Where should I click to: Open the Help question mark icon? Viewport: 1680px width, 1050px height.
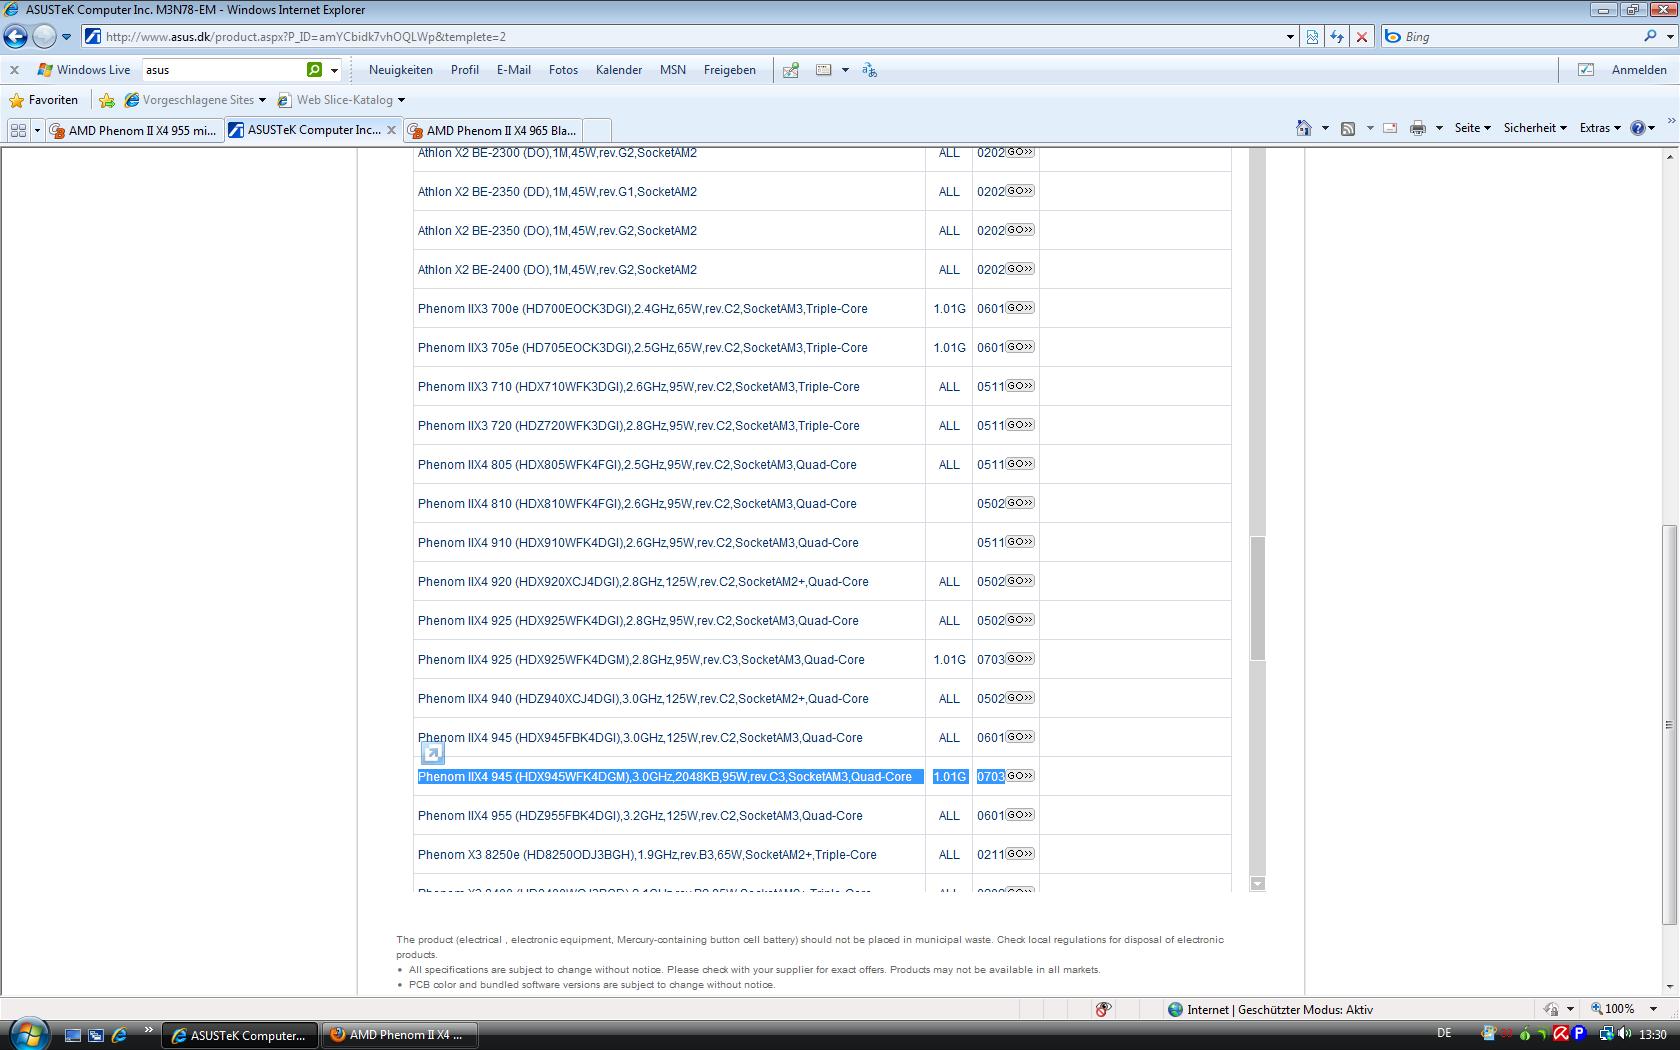[1638, 128]
